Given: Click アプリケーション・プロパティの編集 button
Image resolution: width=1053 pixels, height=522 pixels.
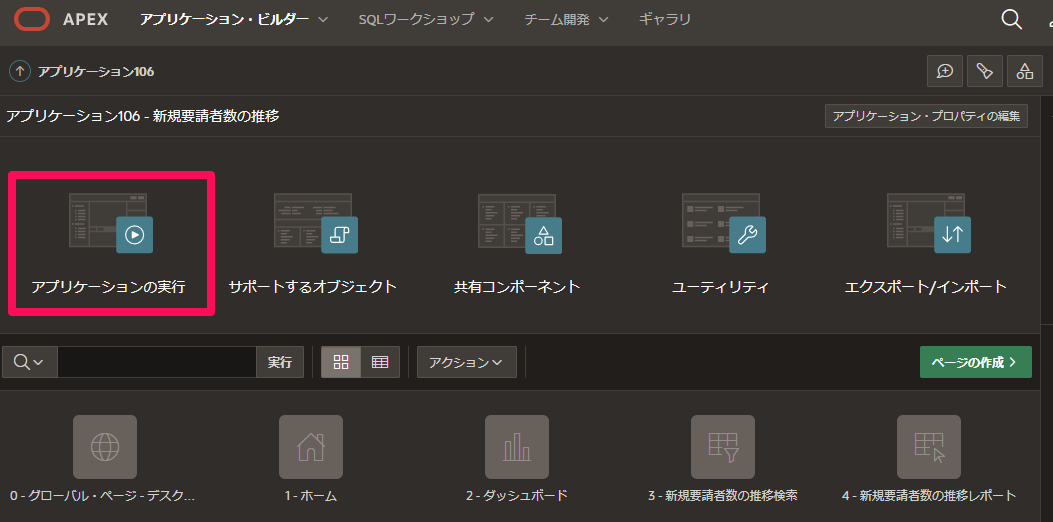Looking at the screenshot, I should [926, 116].
